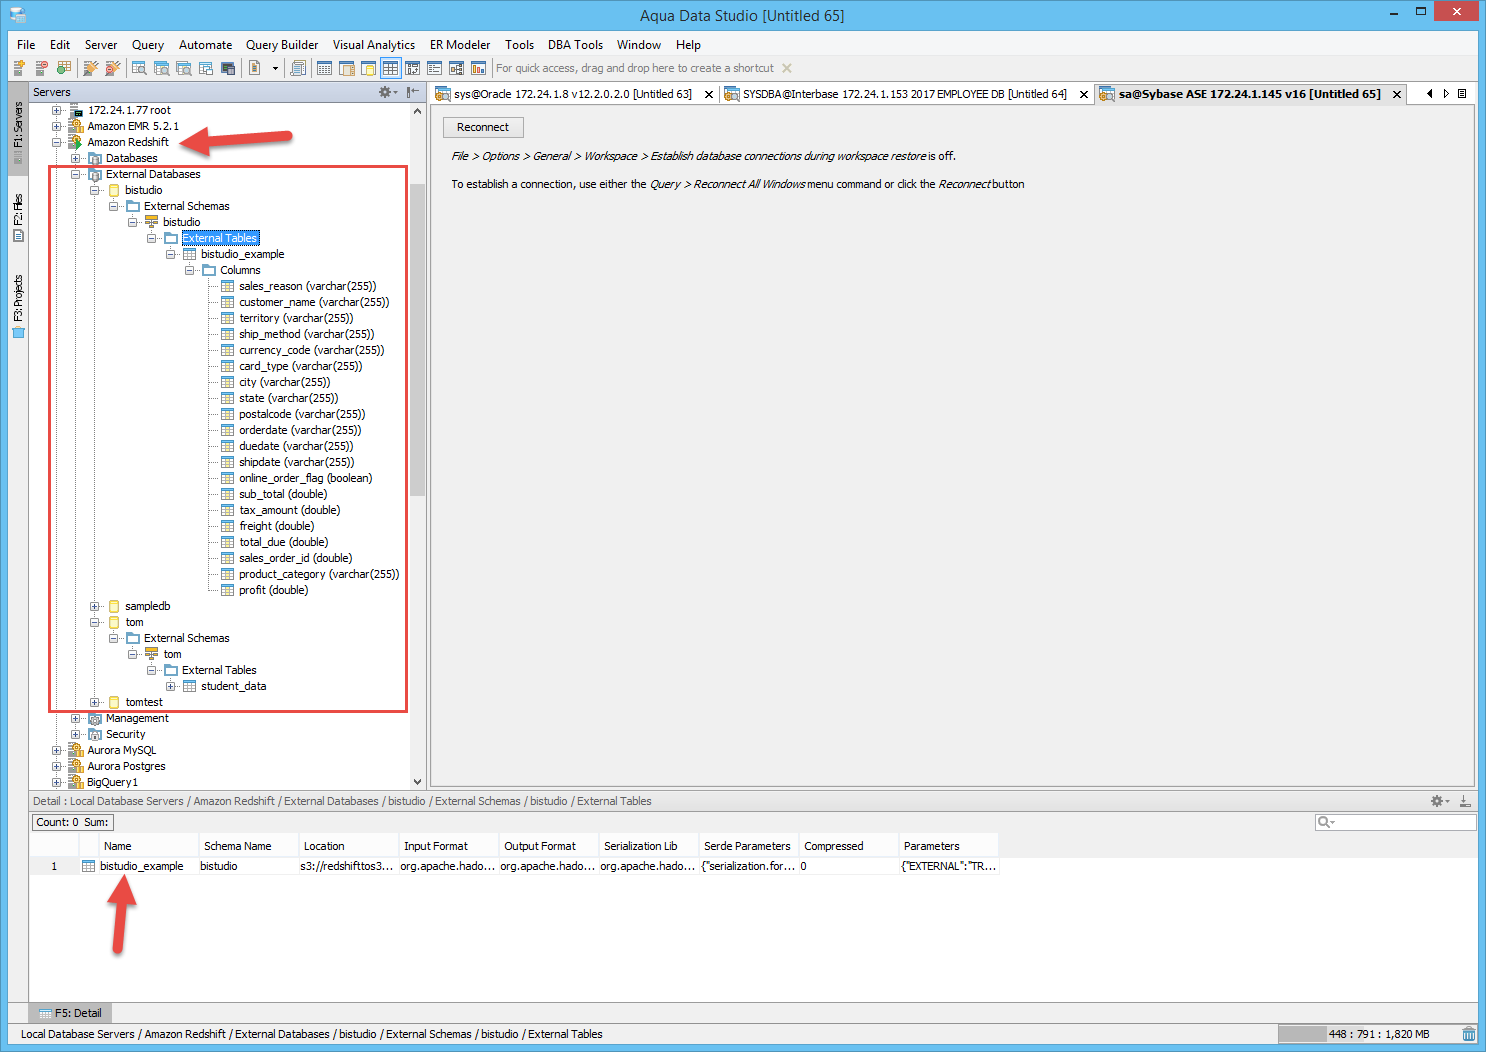Toggle the F1: Servers side tab
Viewport: 1486px width, 1052px height.
(x=18, y=131)
